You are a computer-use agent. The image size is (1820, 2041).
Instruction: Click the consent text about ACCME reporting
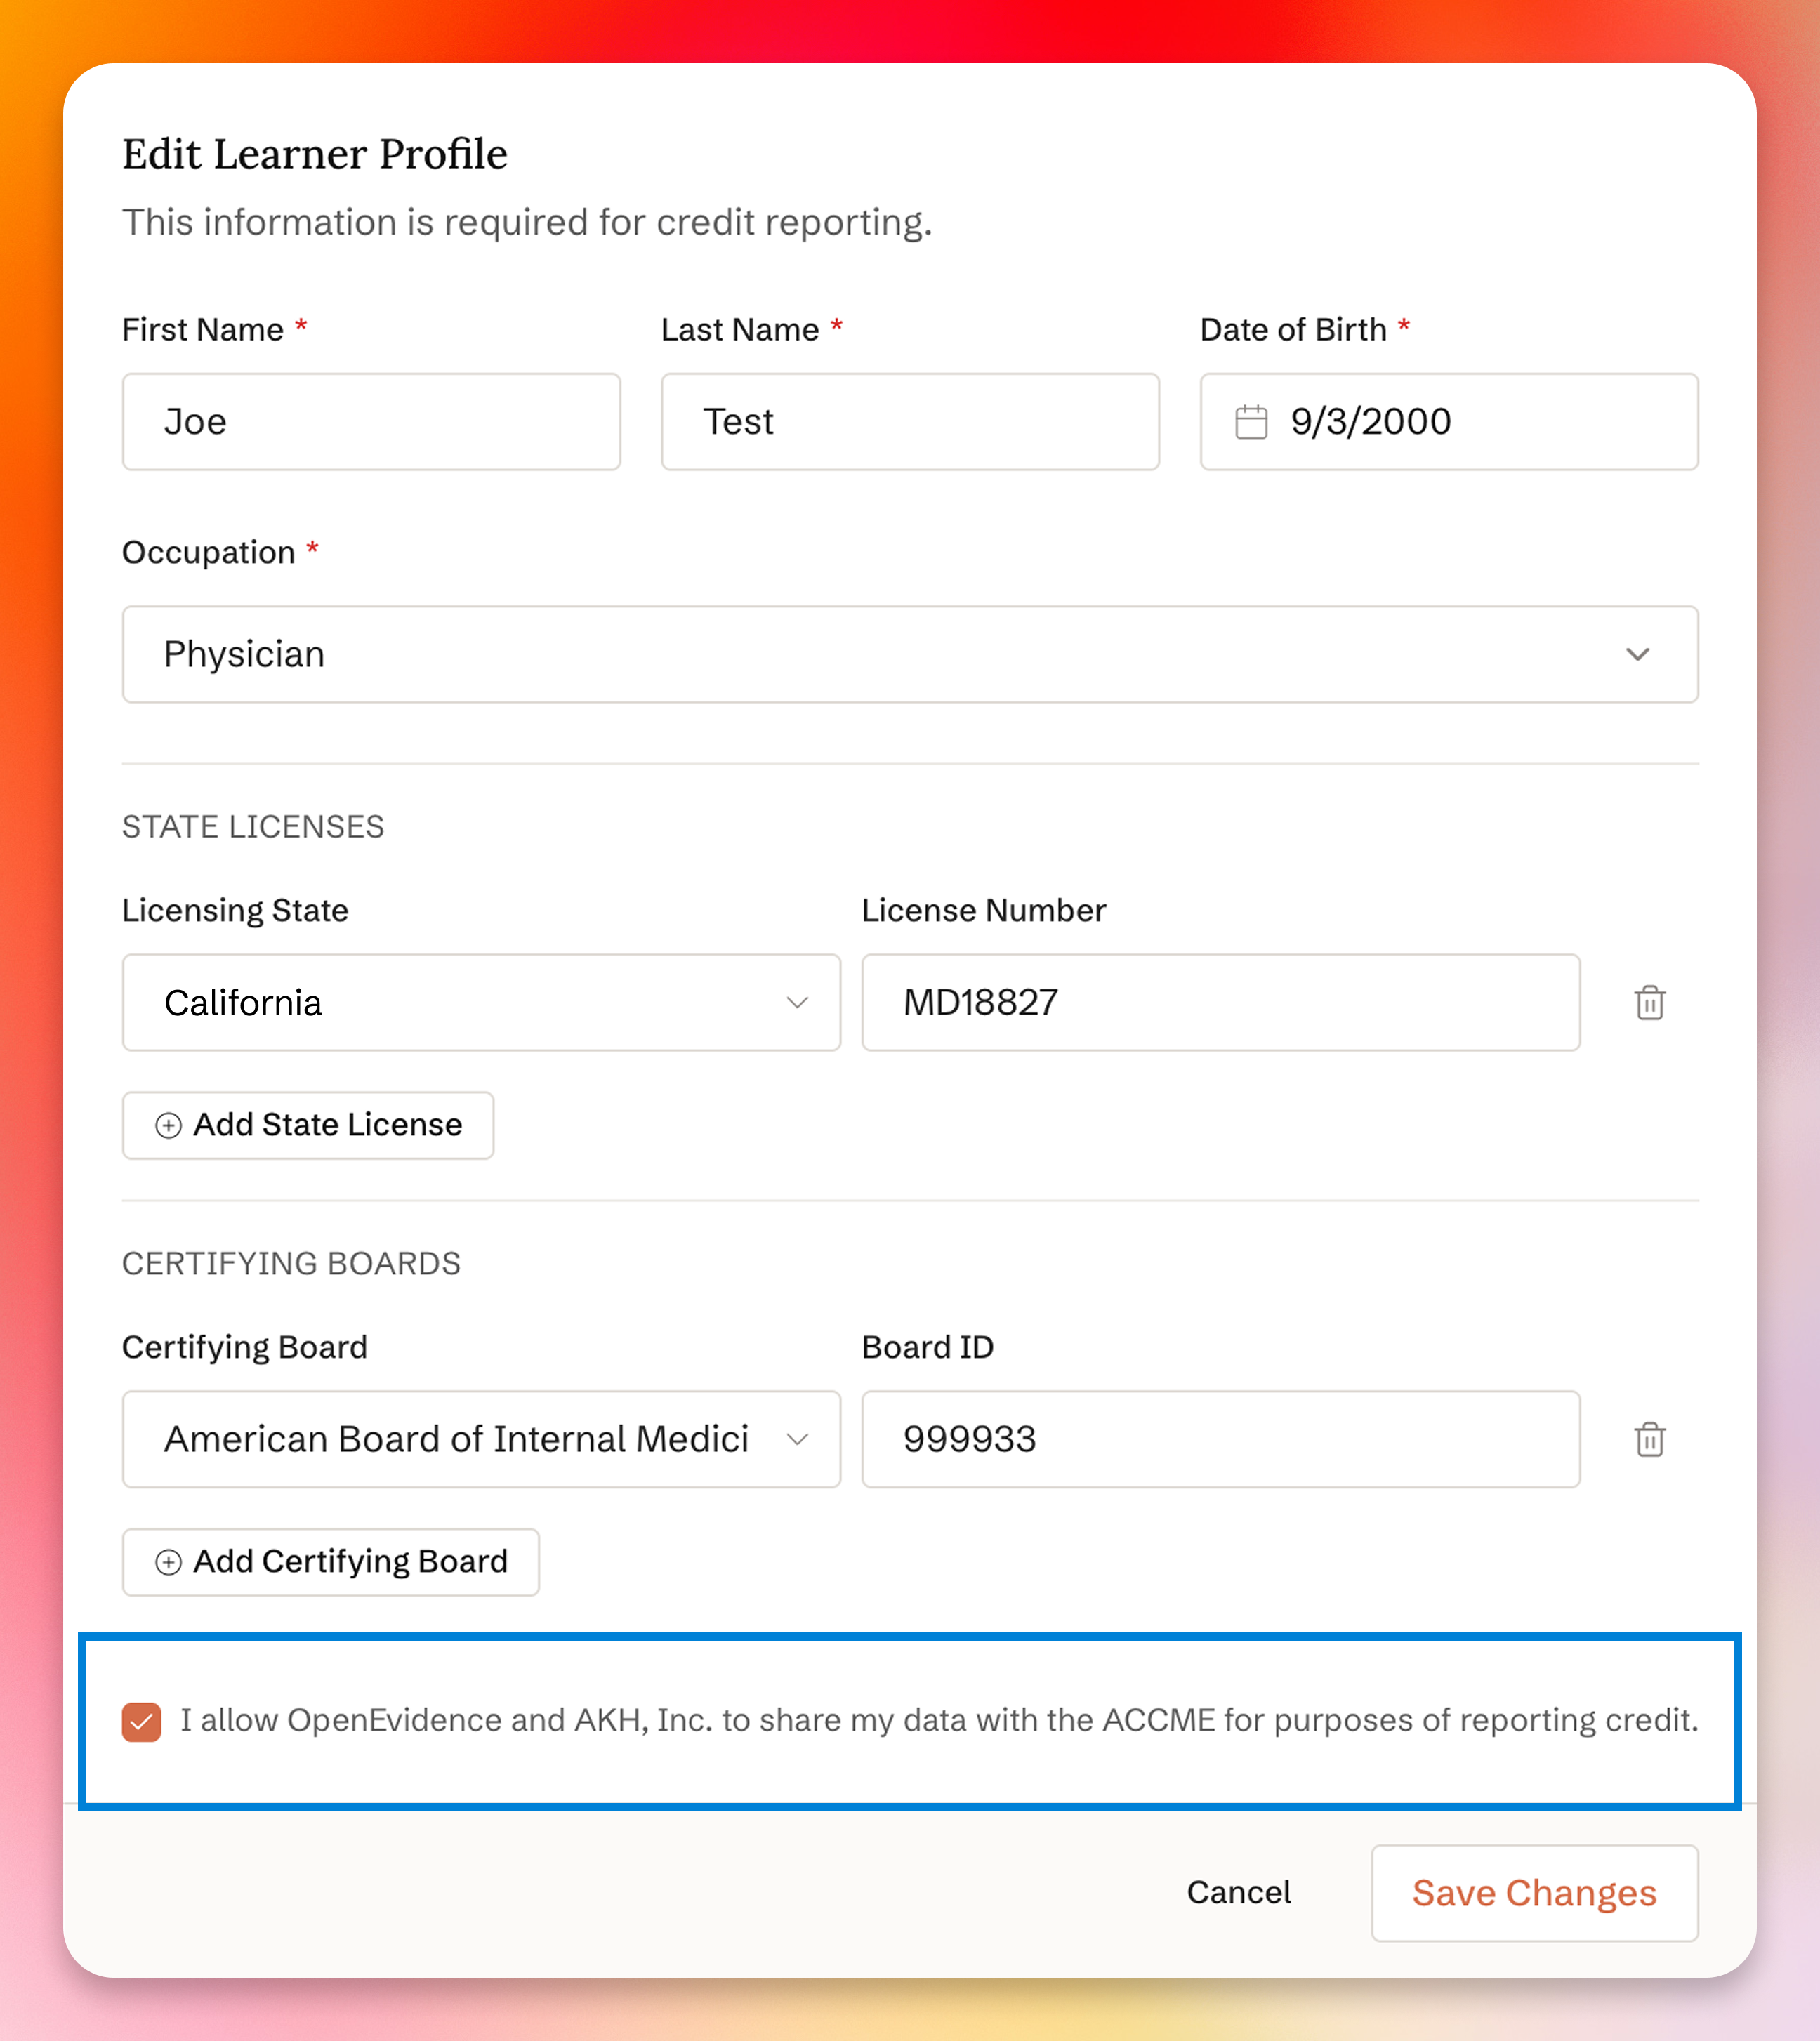939,1720
